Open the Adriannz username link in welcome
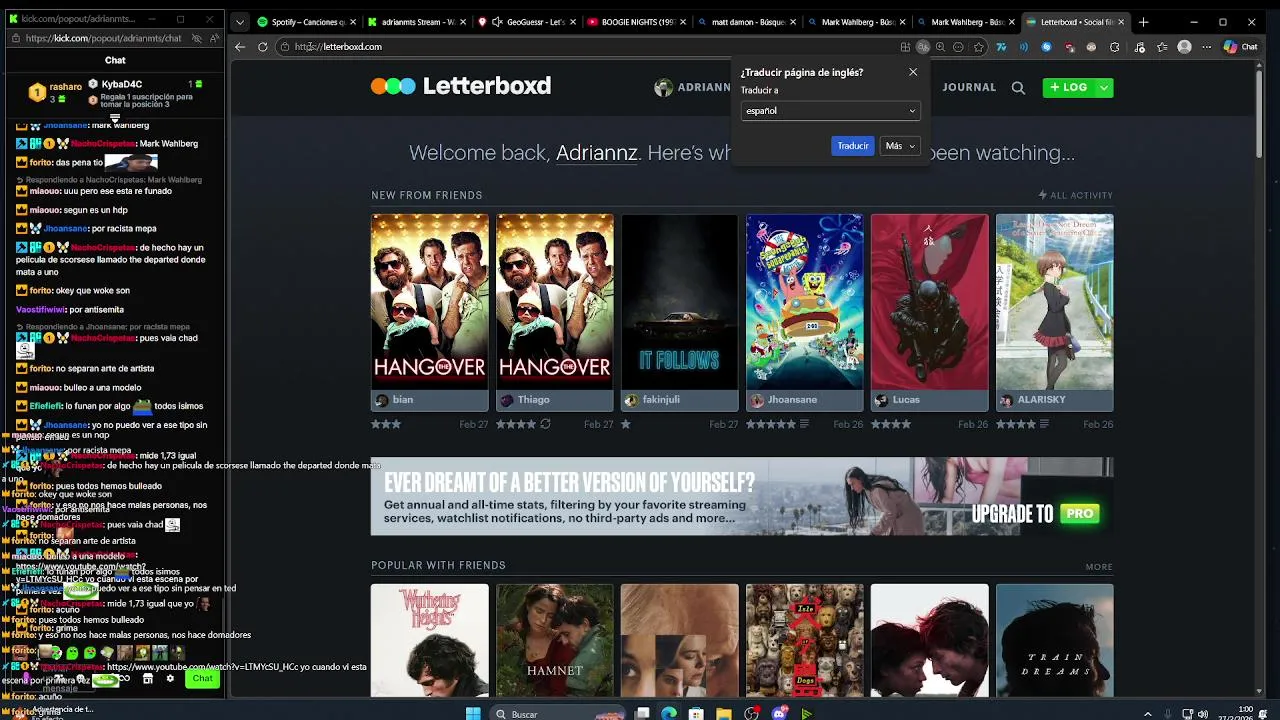The height and width of the screenshot is (720, 1280). 596,153
